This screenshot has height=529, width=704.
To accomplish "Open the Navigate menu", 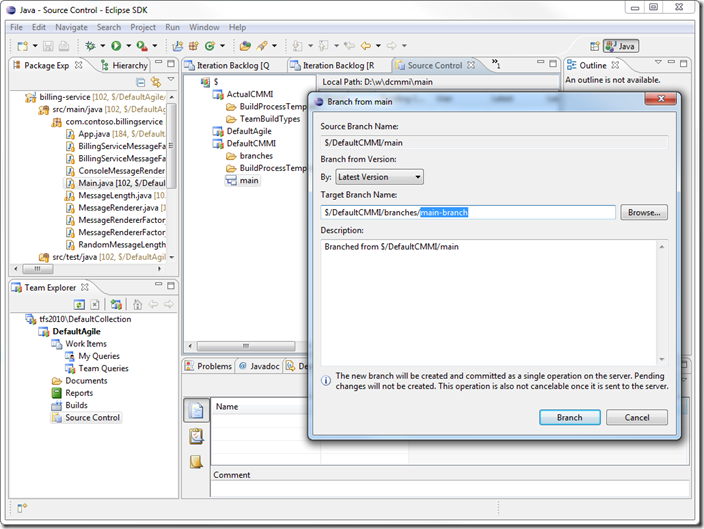I will tap(71, 27).
